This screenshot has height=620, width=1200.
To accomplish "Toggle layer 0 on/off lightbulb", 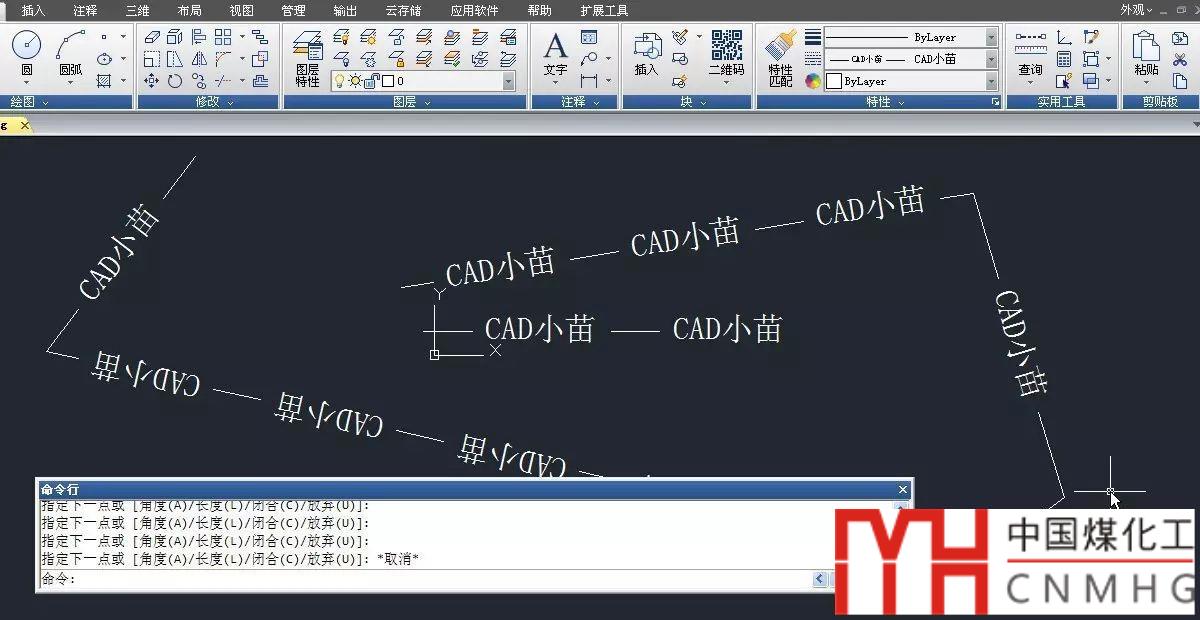I will coord(339,81).
